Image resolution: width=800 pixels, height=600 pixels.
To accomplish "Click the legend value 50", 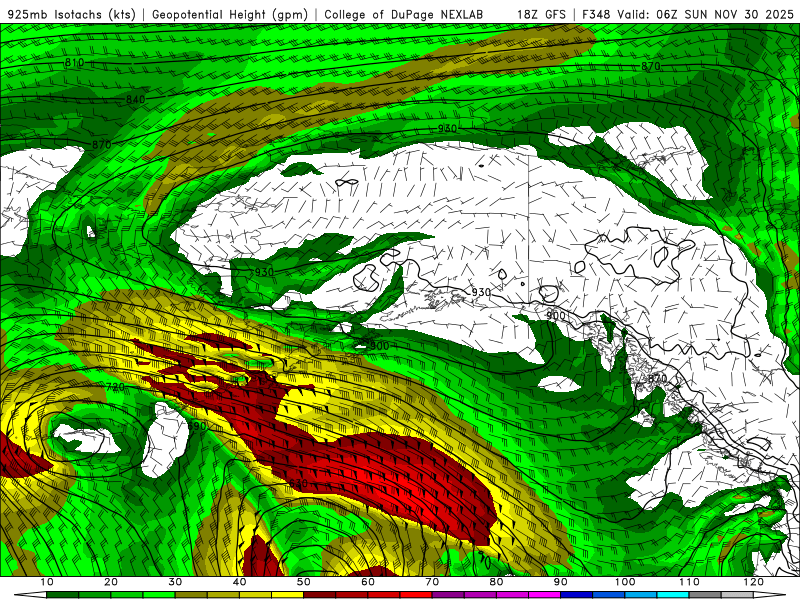I will click(304, 582).
